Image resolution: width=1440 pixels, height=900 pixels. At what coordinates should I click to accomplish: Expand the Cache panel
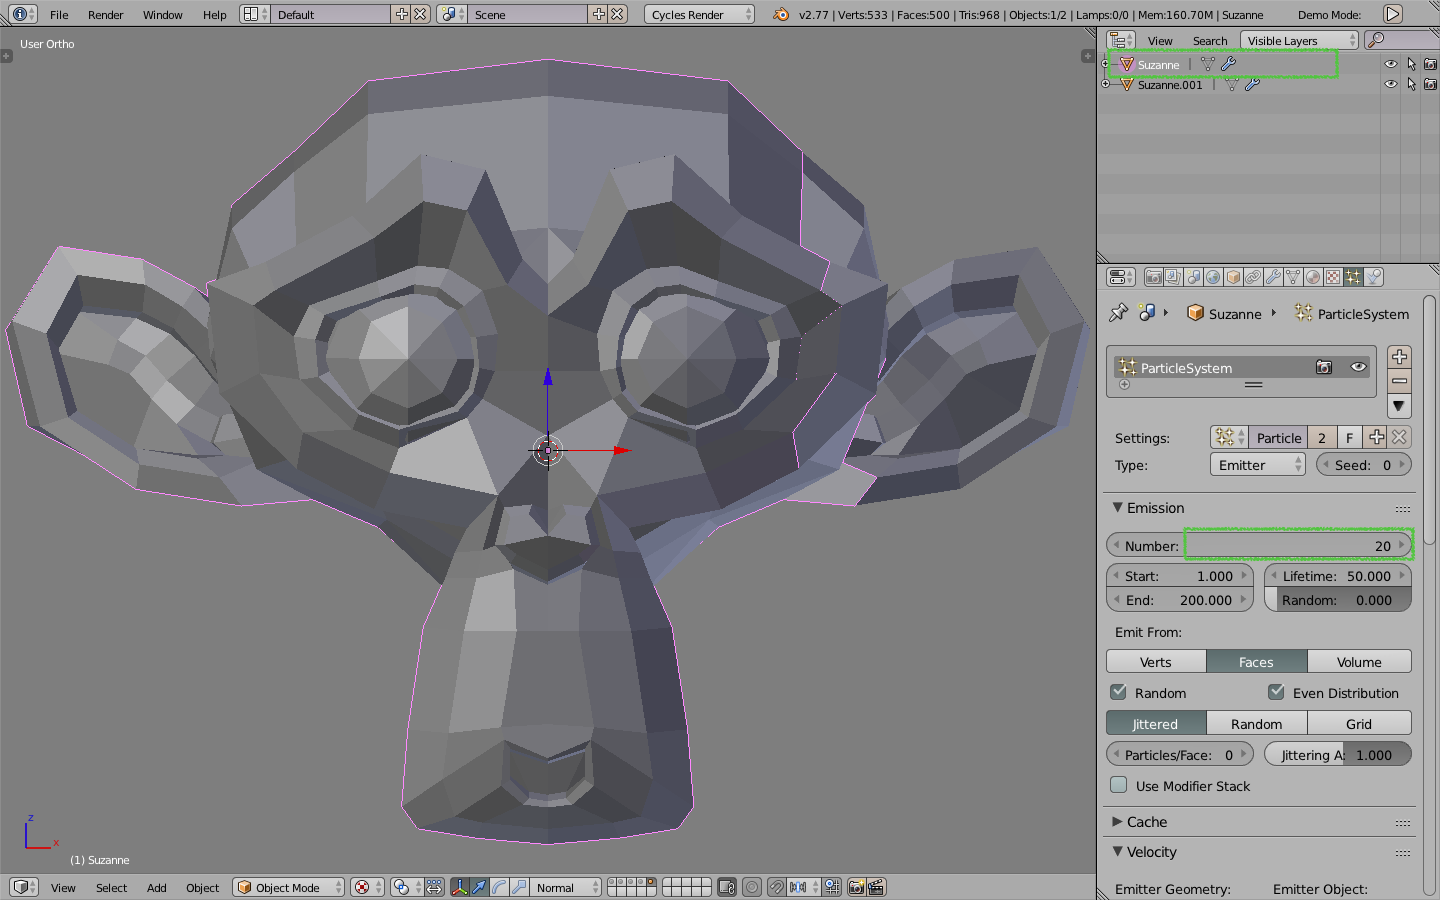tap(1118, 822)
